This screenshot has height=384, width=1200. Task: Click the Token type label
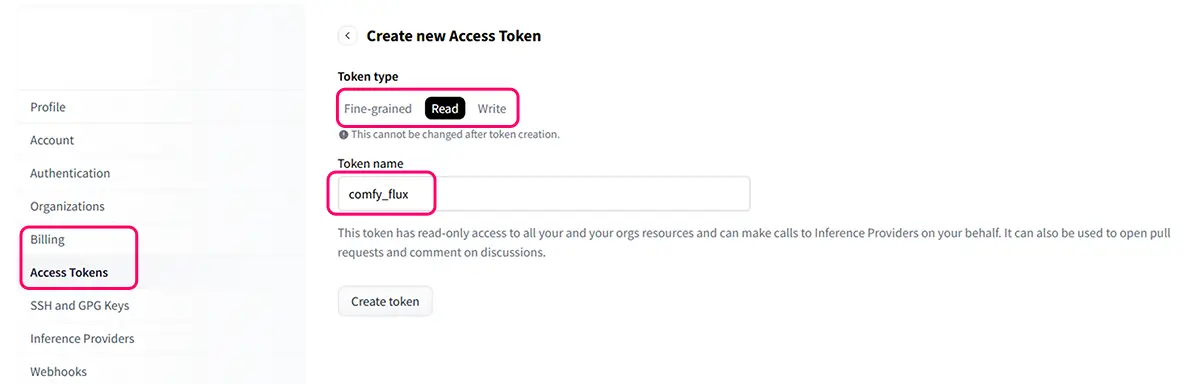[x=368, y=77]
